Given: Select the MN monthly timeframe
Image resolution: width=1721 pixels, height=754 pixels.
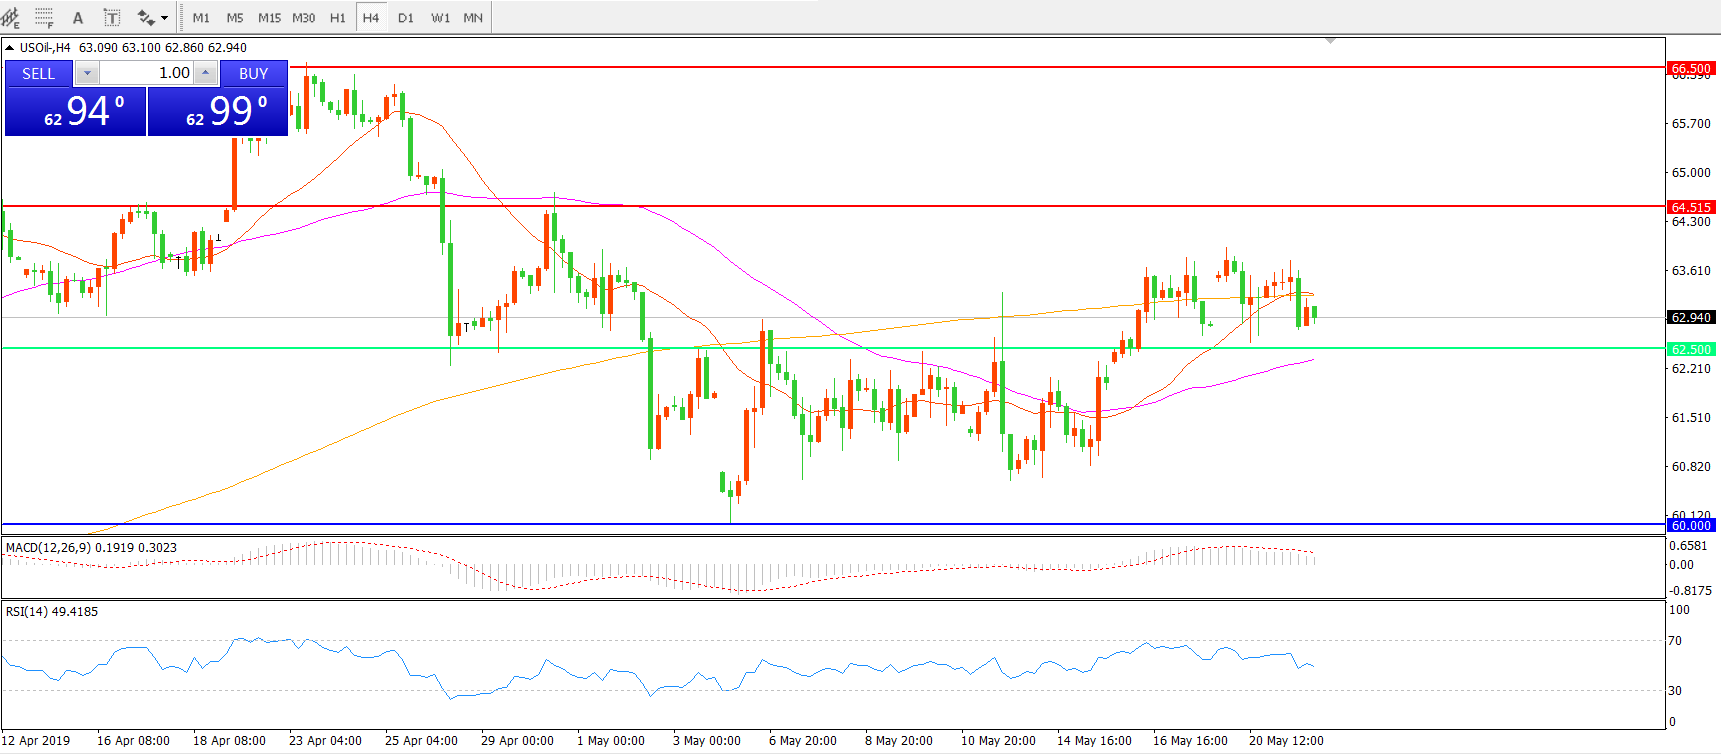Looking at the screenshot, I should pyautogui.click(x=473, y=17).
